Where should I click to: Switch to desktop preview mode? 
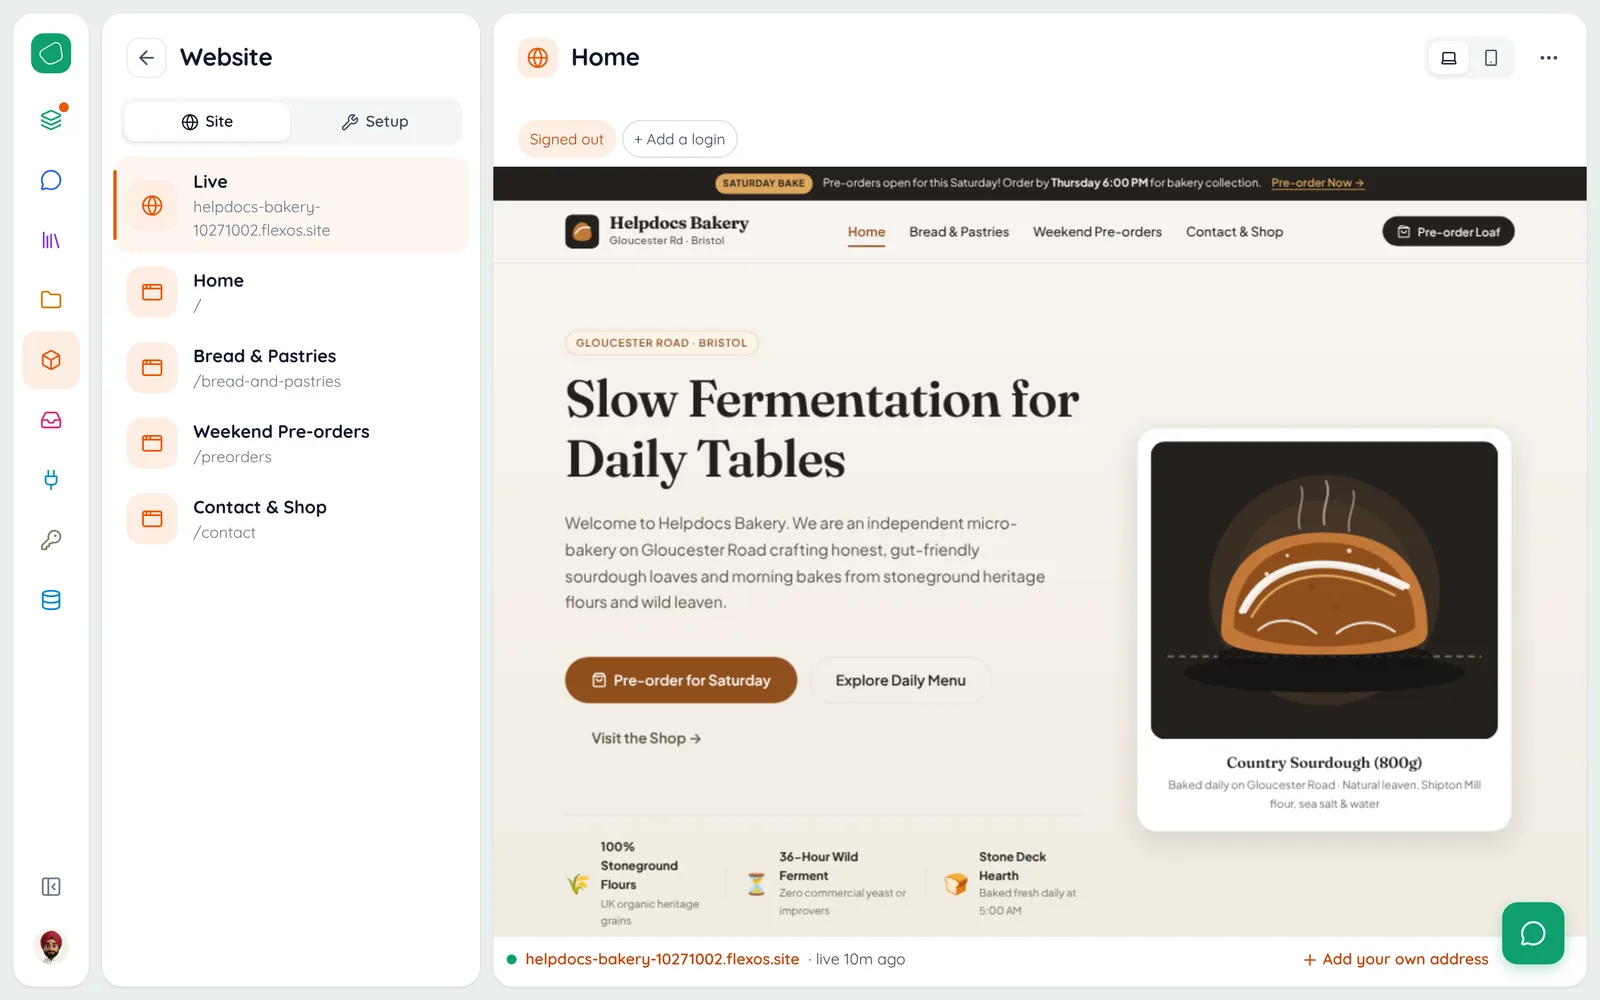point(1449,58)
